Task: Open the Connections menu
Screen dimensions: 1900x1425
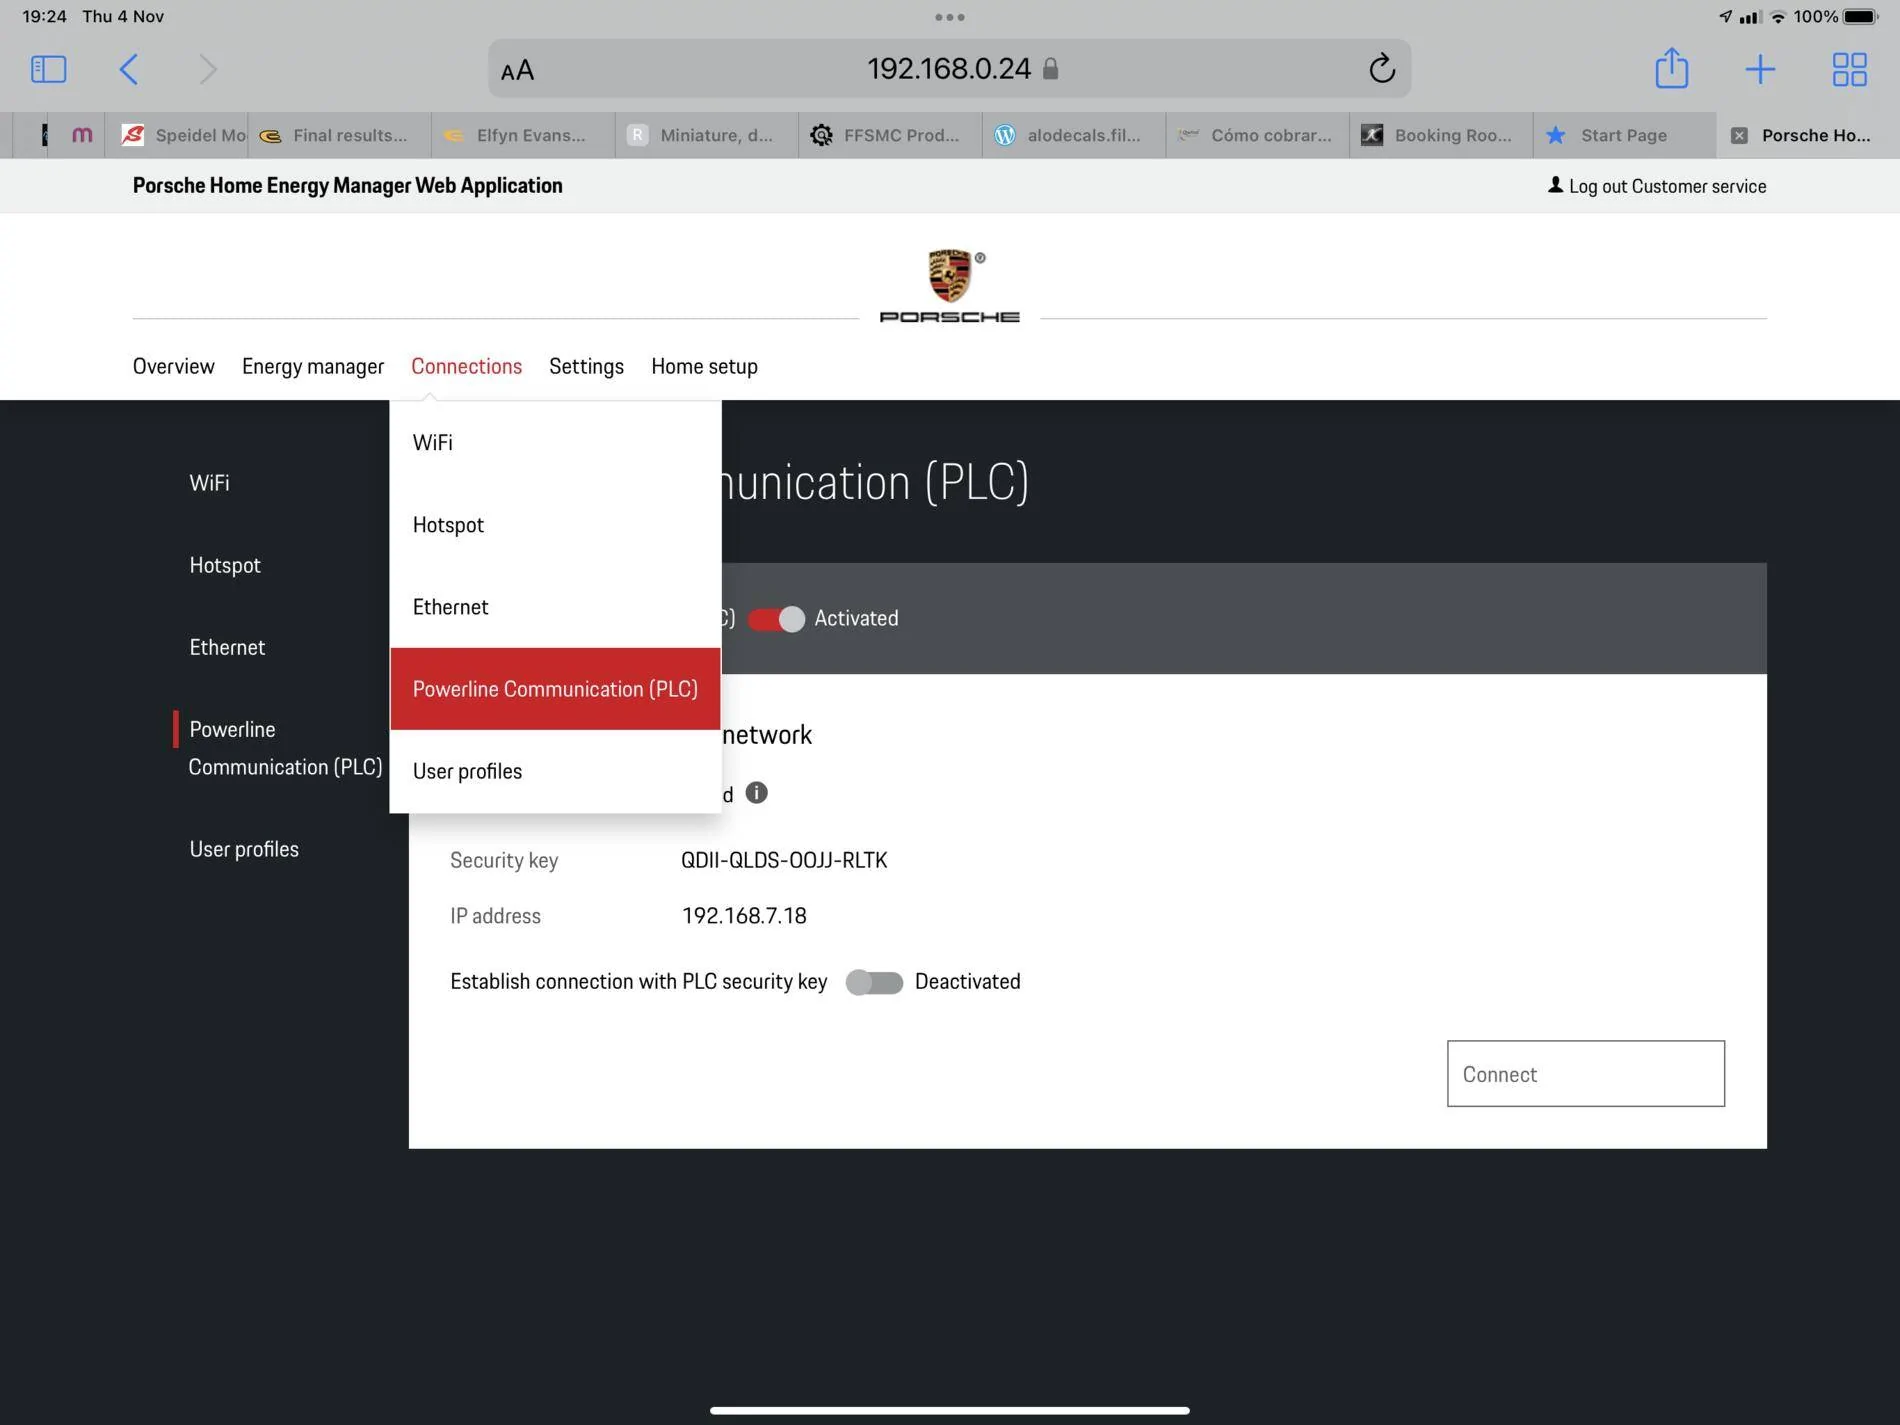Action: (x=466, y=366)
